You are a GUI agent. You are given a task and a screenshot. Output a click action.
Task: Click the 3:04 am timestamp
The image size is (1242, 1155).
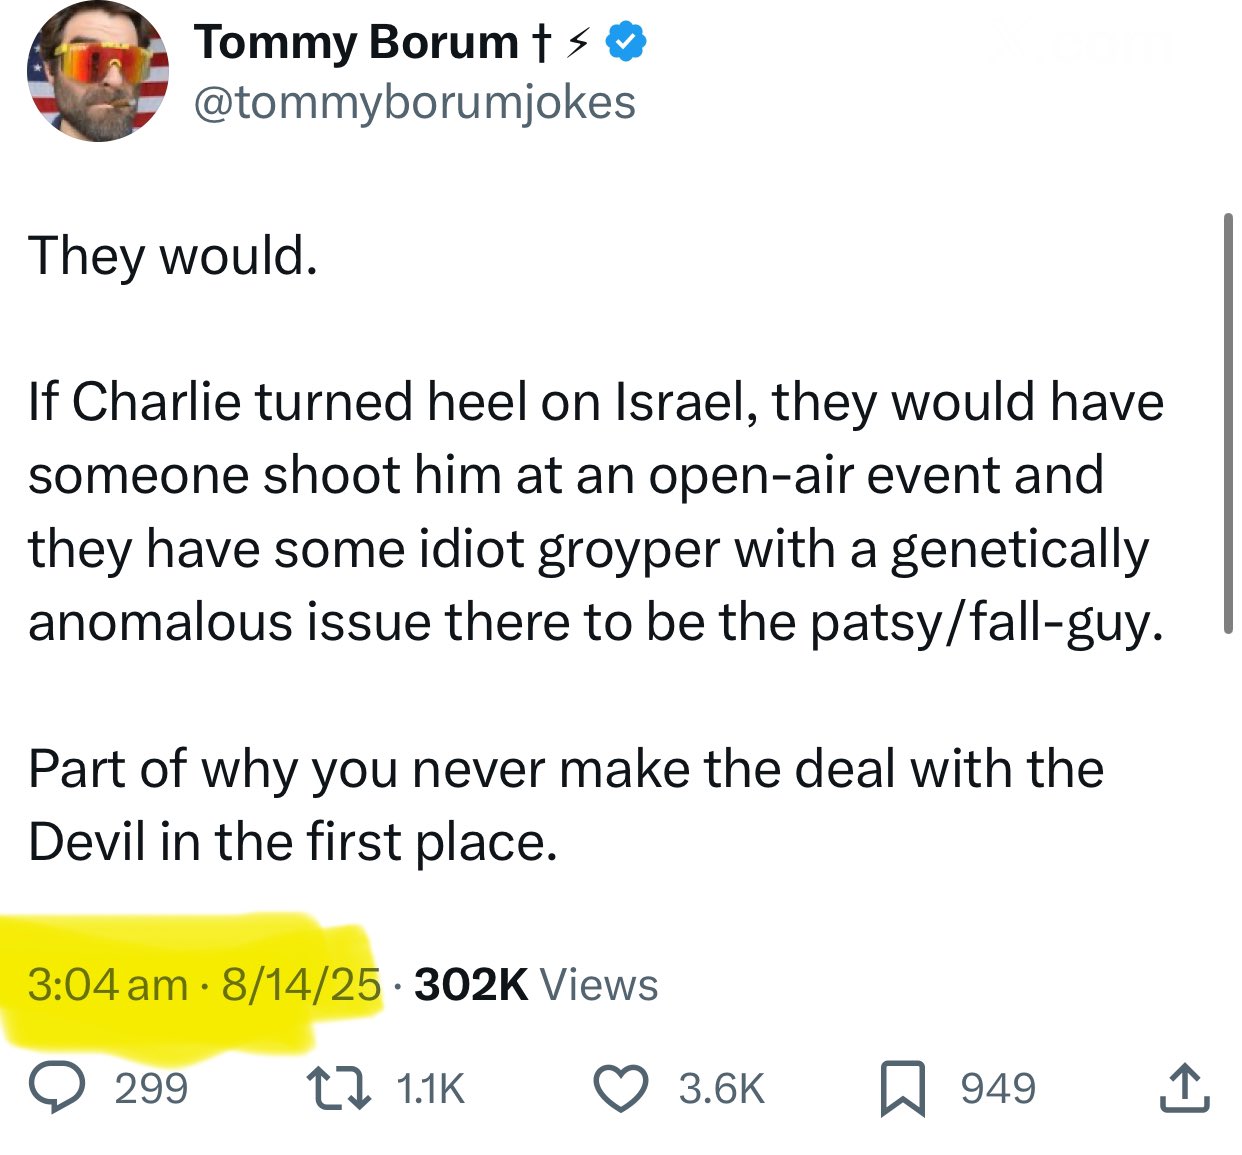[107, 985]
